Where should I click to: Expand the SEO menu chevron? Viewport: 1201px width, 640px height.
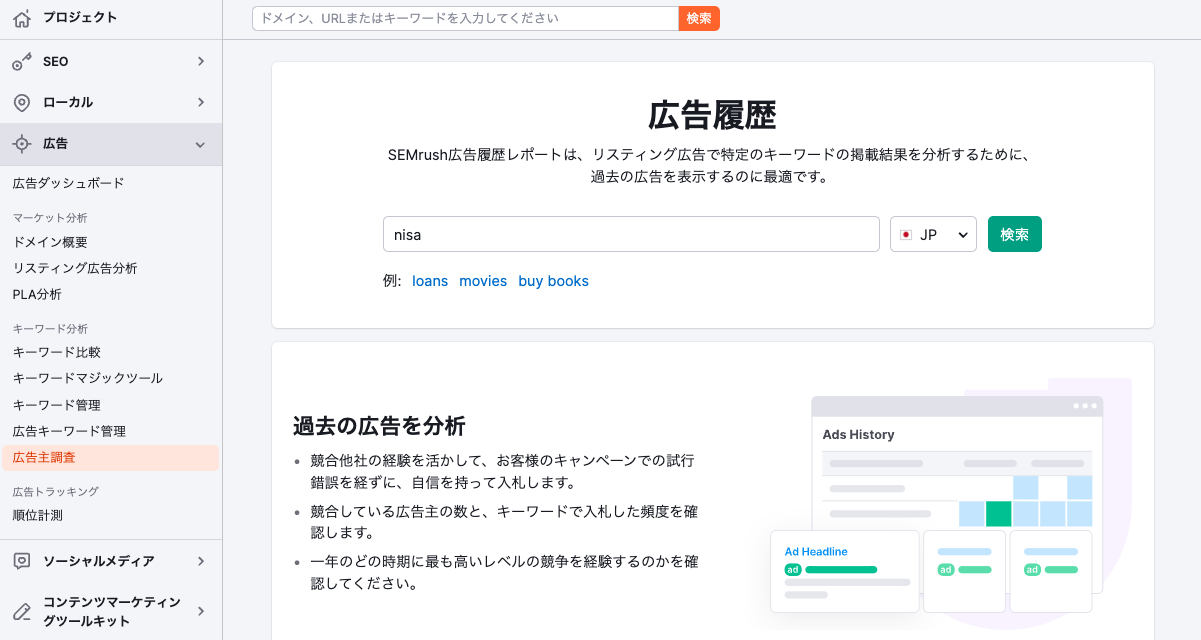click(x=200, y=61)
